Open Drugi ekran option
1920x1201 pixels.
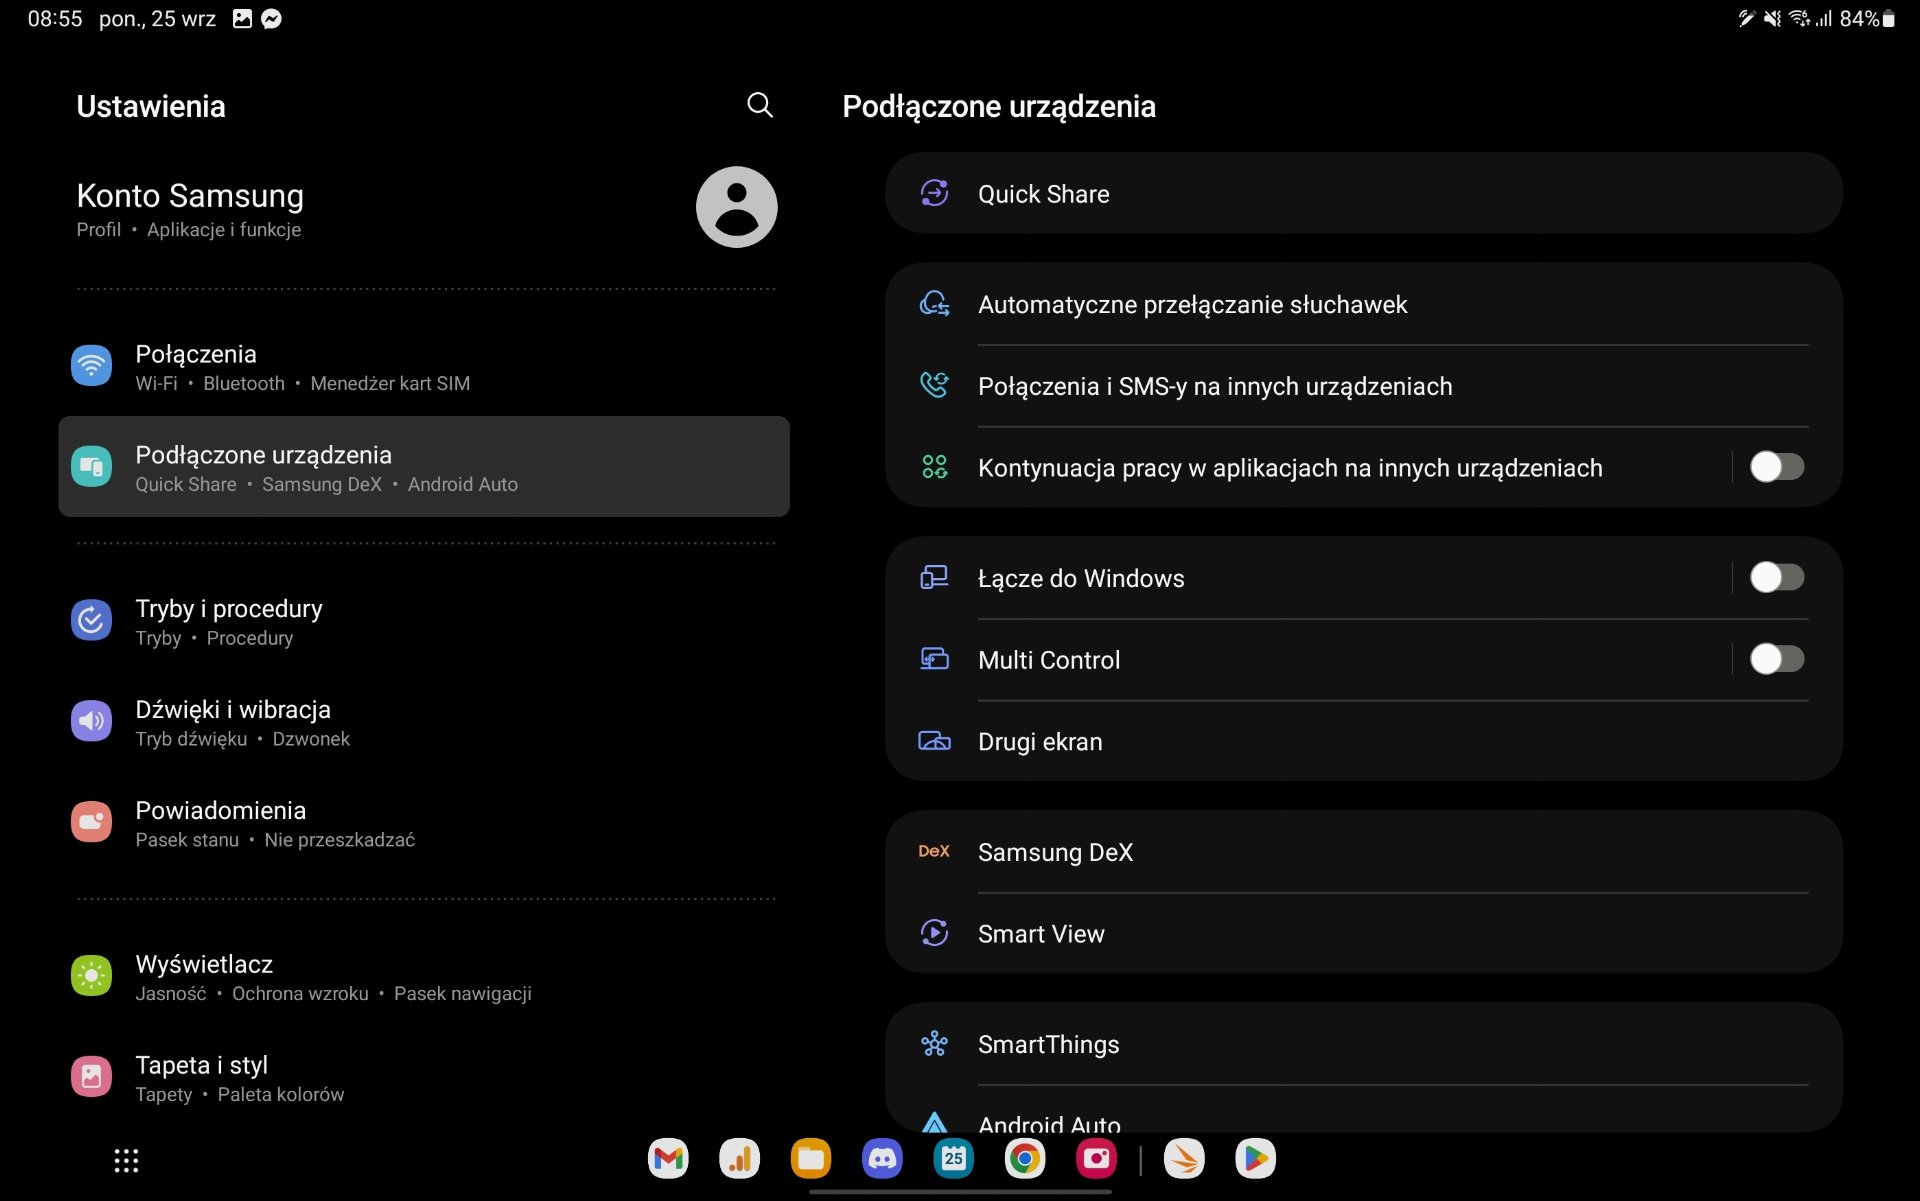click(1364, 742)
